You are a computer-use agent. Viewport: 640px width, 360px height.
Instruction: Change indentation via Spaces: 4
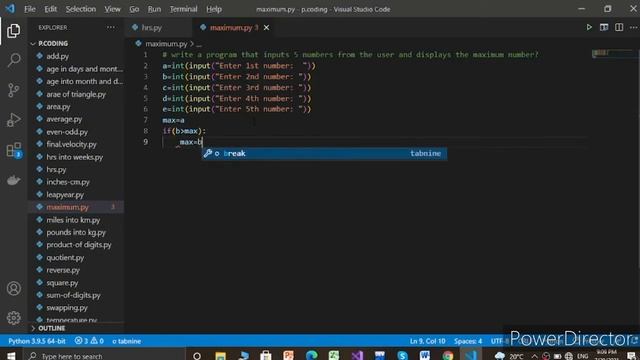pyautogui.click(x=468, y=341)
